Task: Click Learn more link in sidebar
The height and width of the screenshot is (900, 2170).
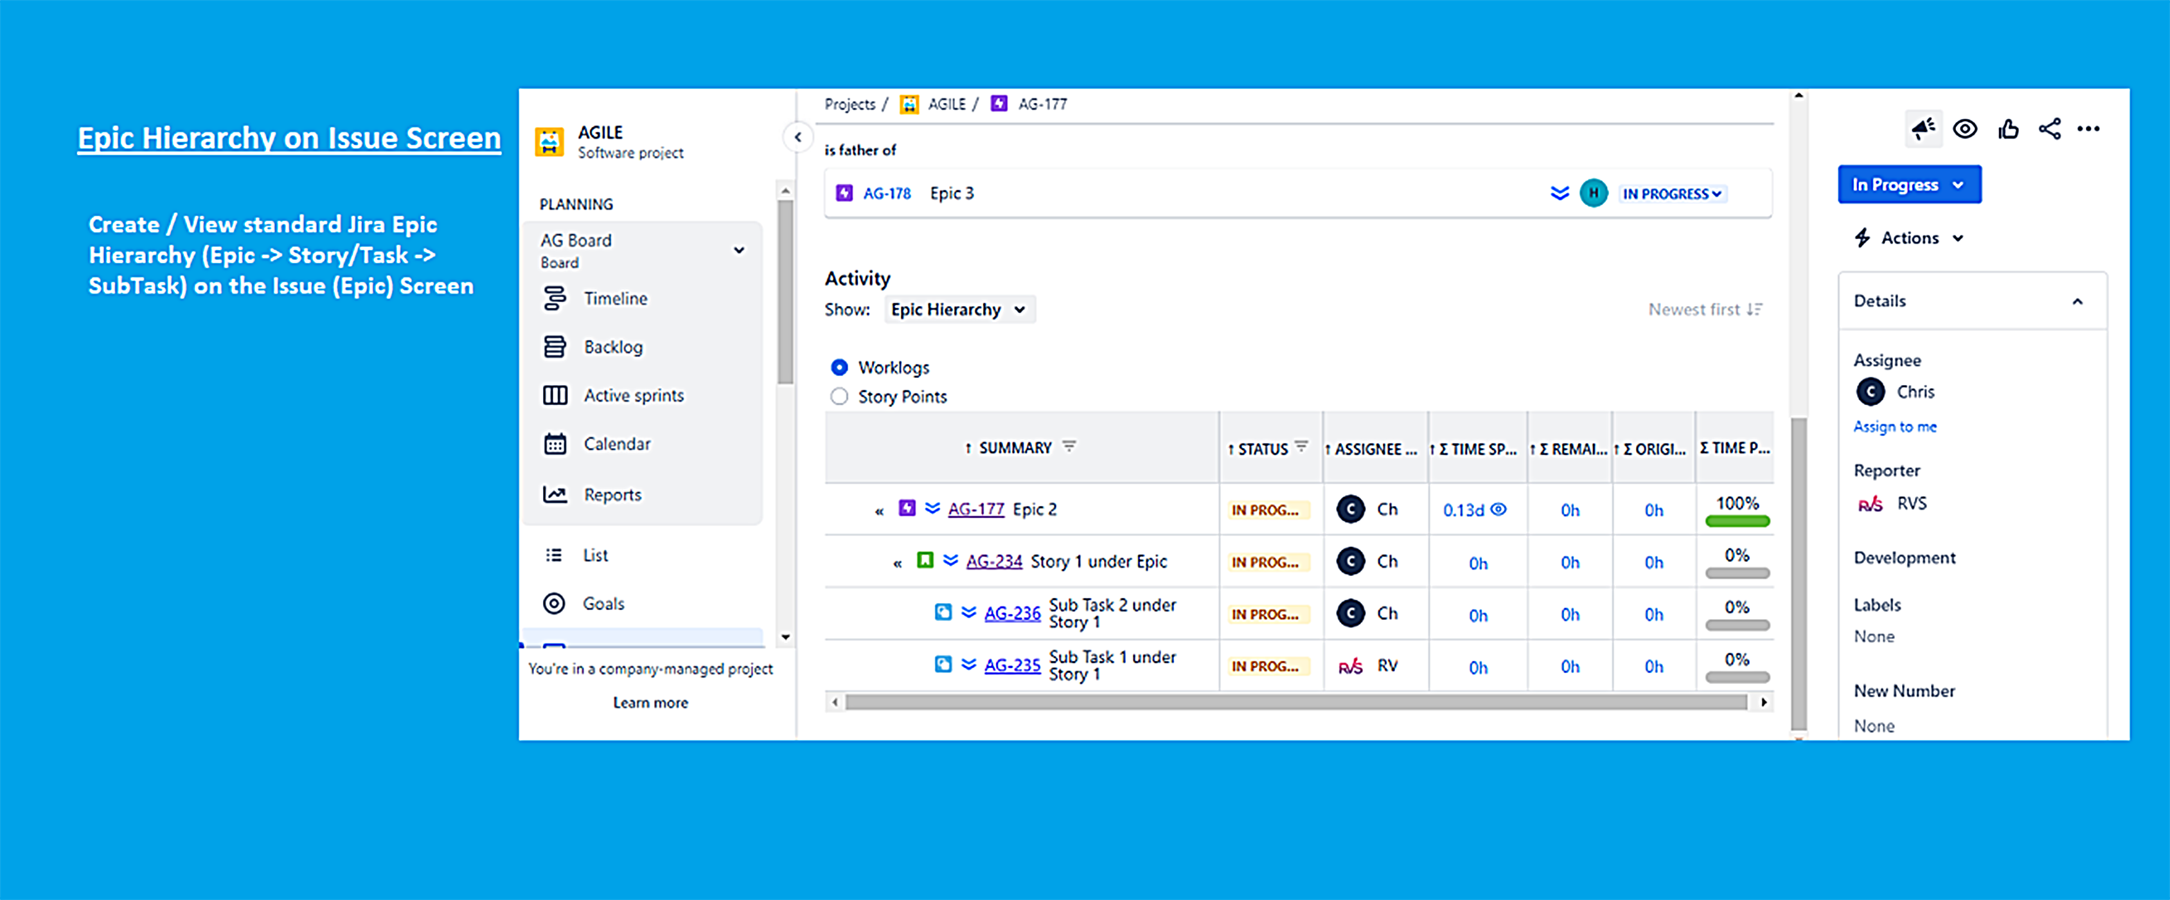Action: coord(650,703)
